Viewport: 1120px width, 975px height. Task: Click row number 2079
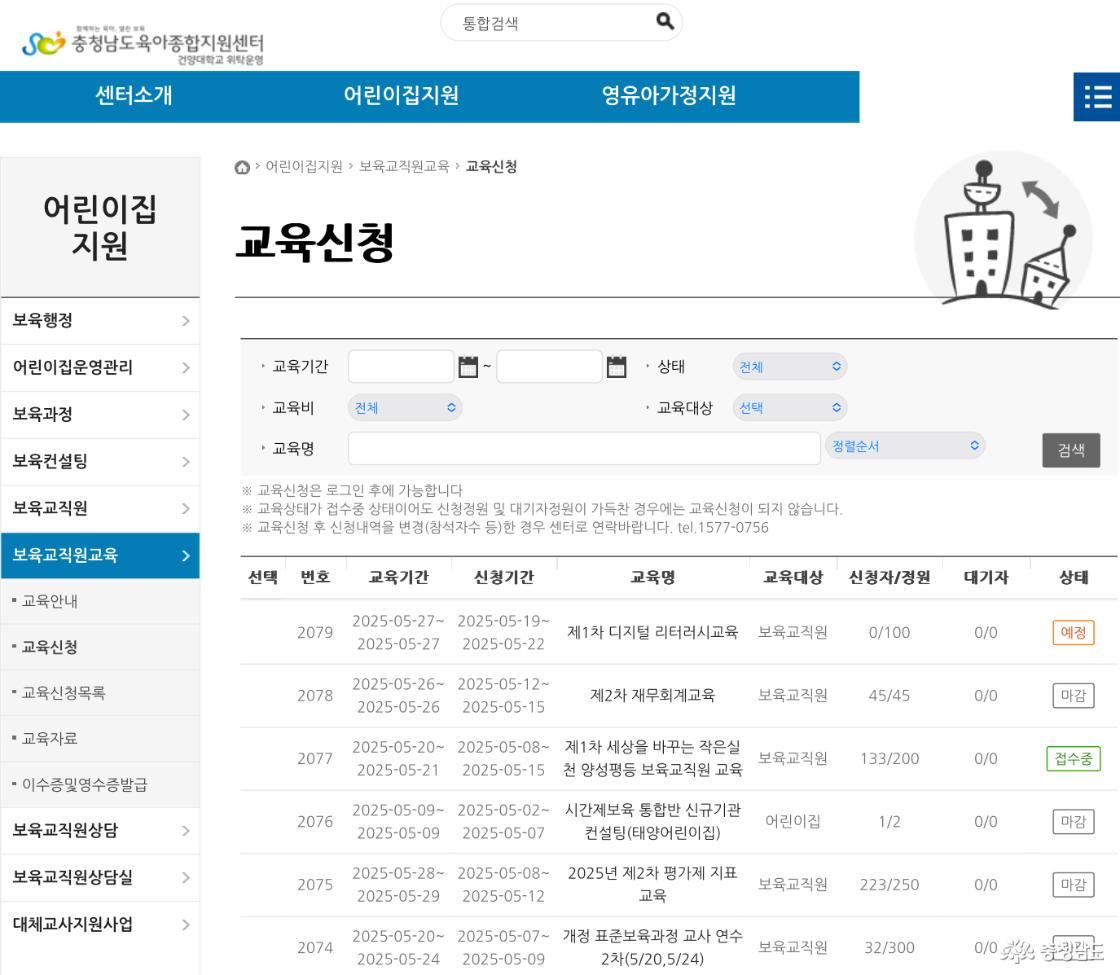pyautogui.click(x=315, y=632)
